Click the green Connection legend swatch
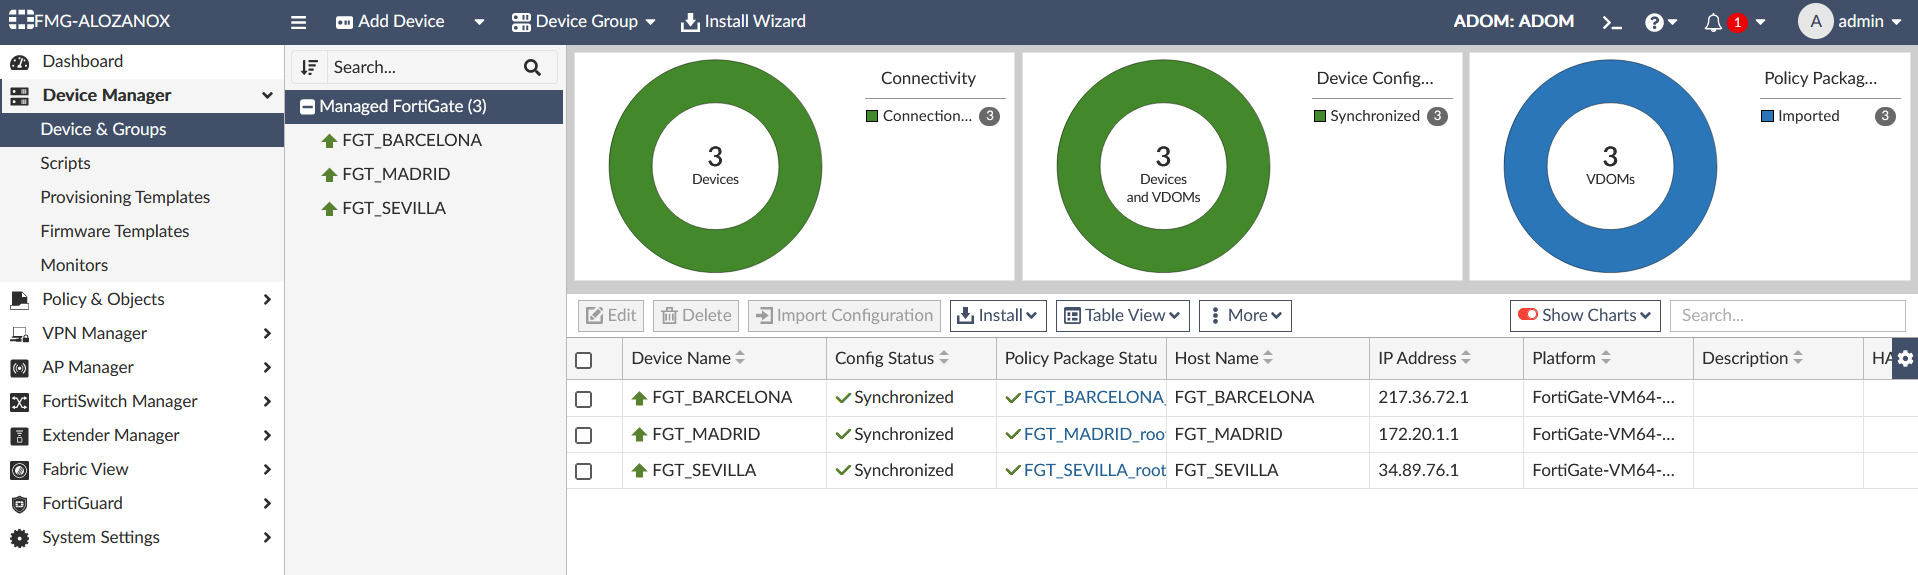The width and height of the screenshot is (1918, 575). pyautogui.click(x=872, y=116)
